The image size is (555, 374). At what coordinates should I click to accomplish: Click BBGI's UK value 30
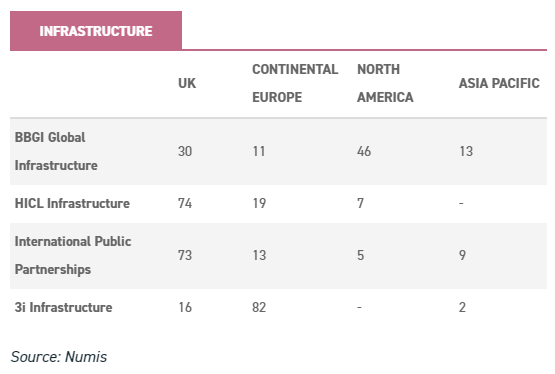coord(185,151)
